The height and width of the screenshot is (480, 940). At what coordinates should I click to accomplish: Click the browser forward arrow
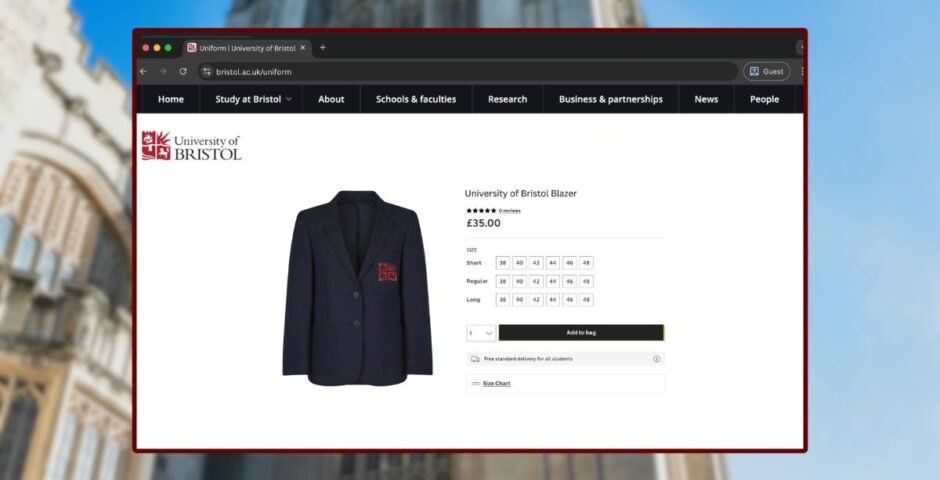163,71
